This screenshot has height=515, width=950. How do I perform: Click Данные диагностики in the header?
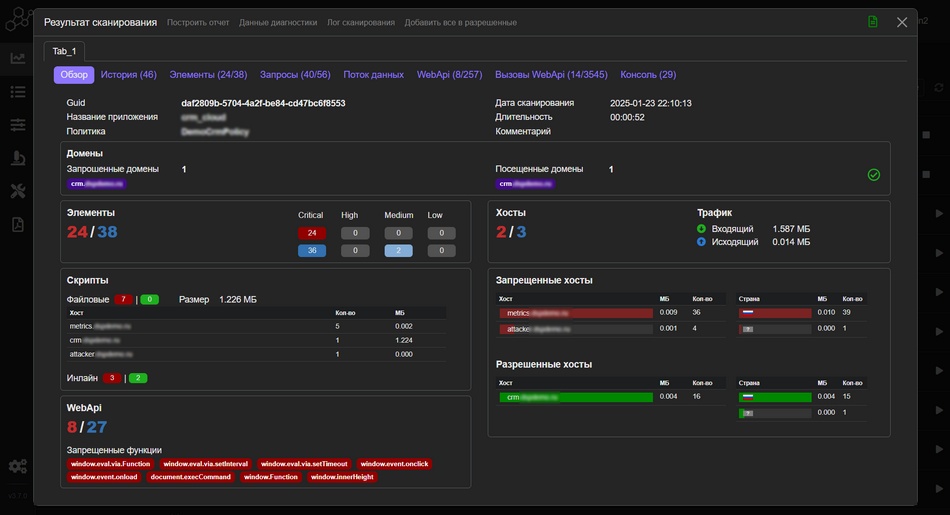[278, 22]
